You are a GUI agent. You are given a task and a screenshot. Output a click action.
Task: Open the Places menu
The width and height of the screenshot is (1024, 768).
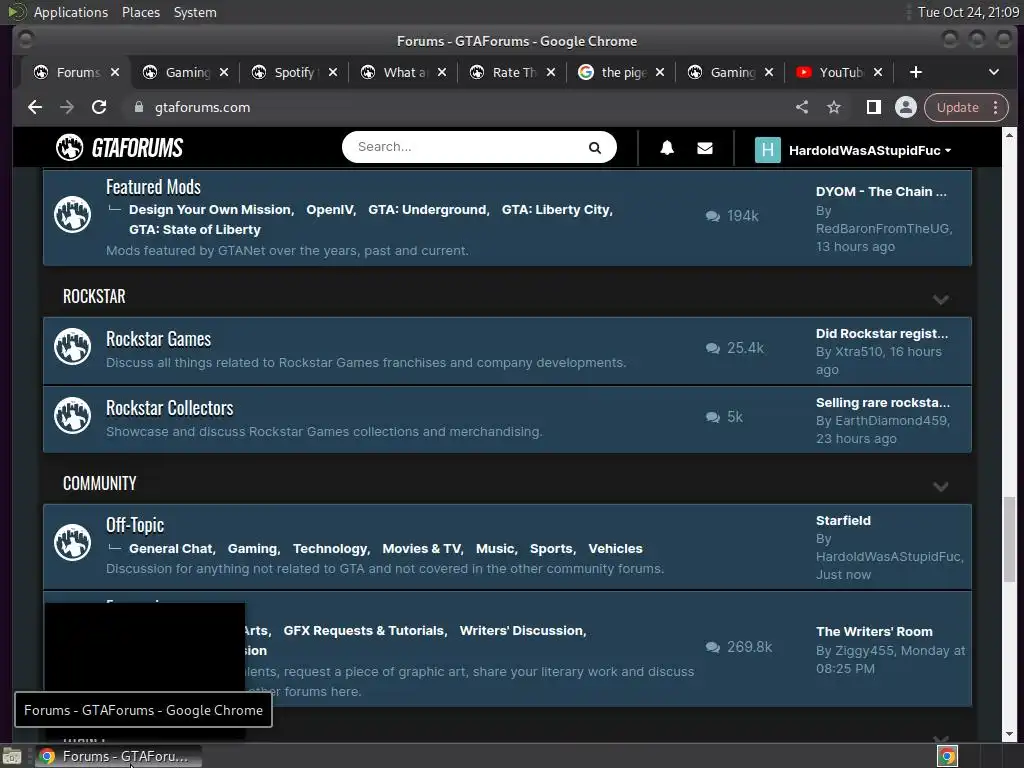(x=140, y=12)
